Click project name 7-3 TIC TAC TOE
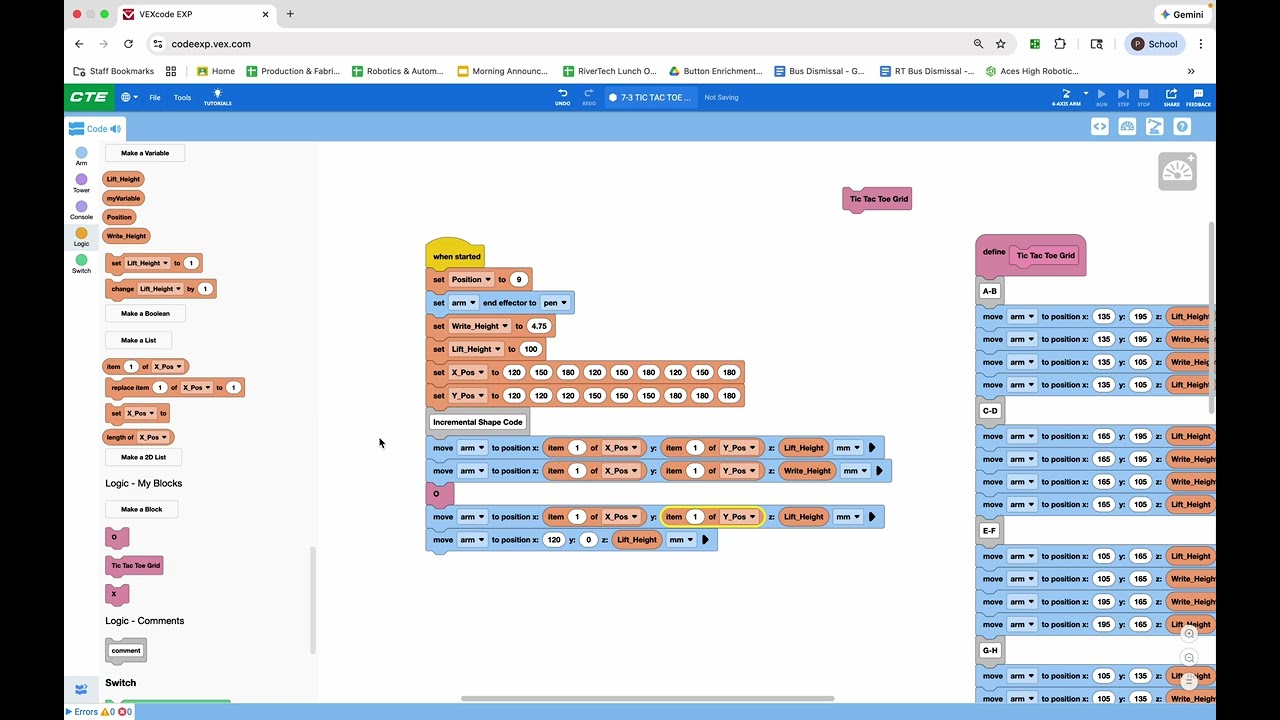The width and height of the screenshot is (1280, 720). pyautogui.click(x=649, y=98)
